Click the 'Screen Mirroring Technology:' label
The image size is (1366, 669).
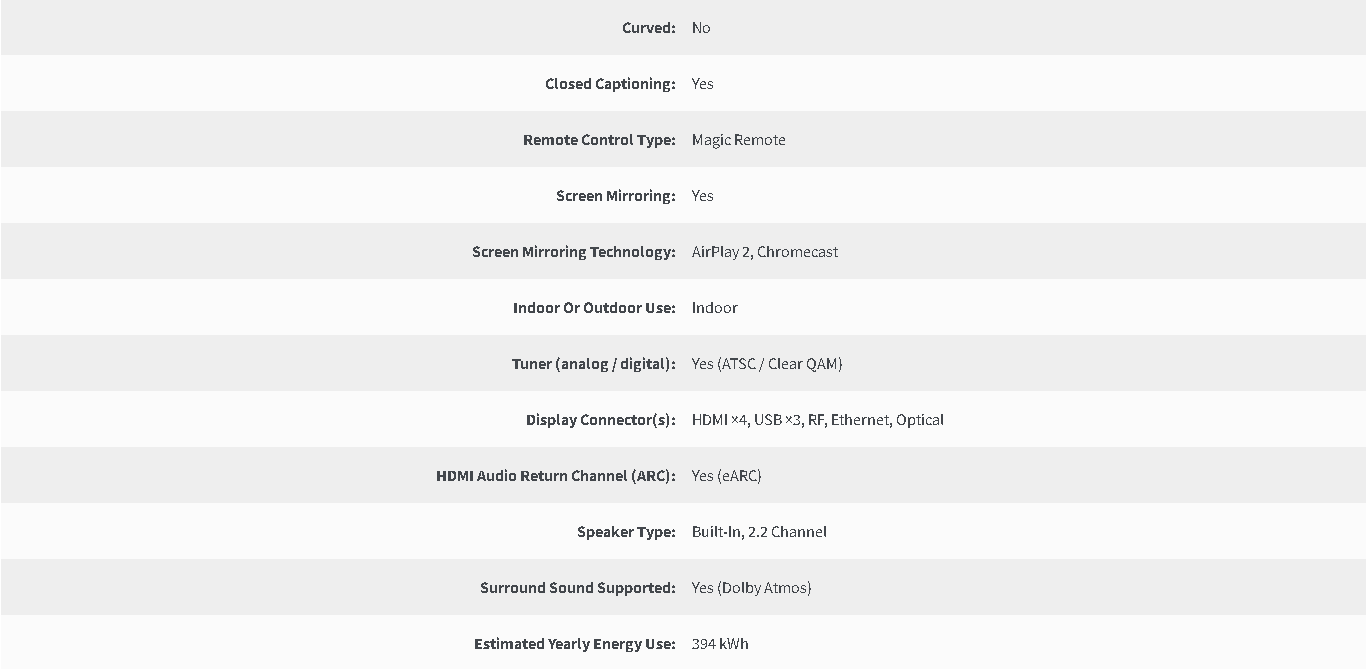[574, 252]
